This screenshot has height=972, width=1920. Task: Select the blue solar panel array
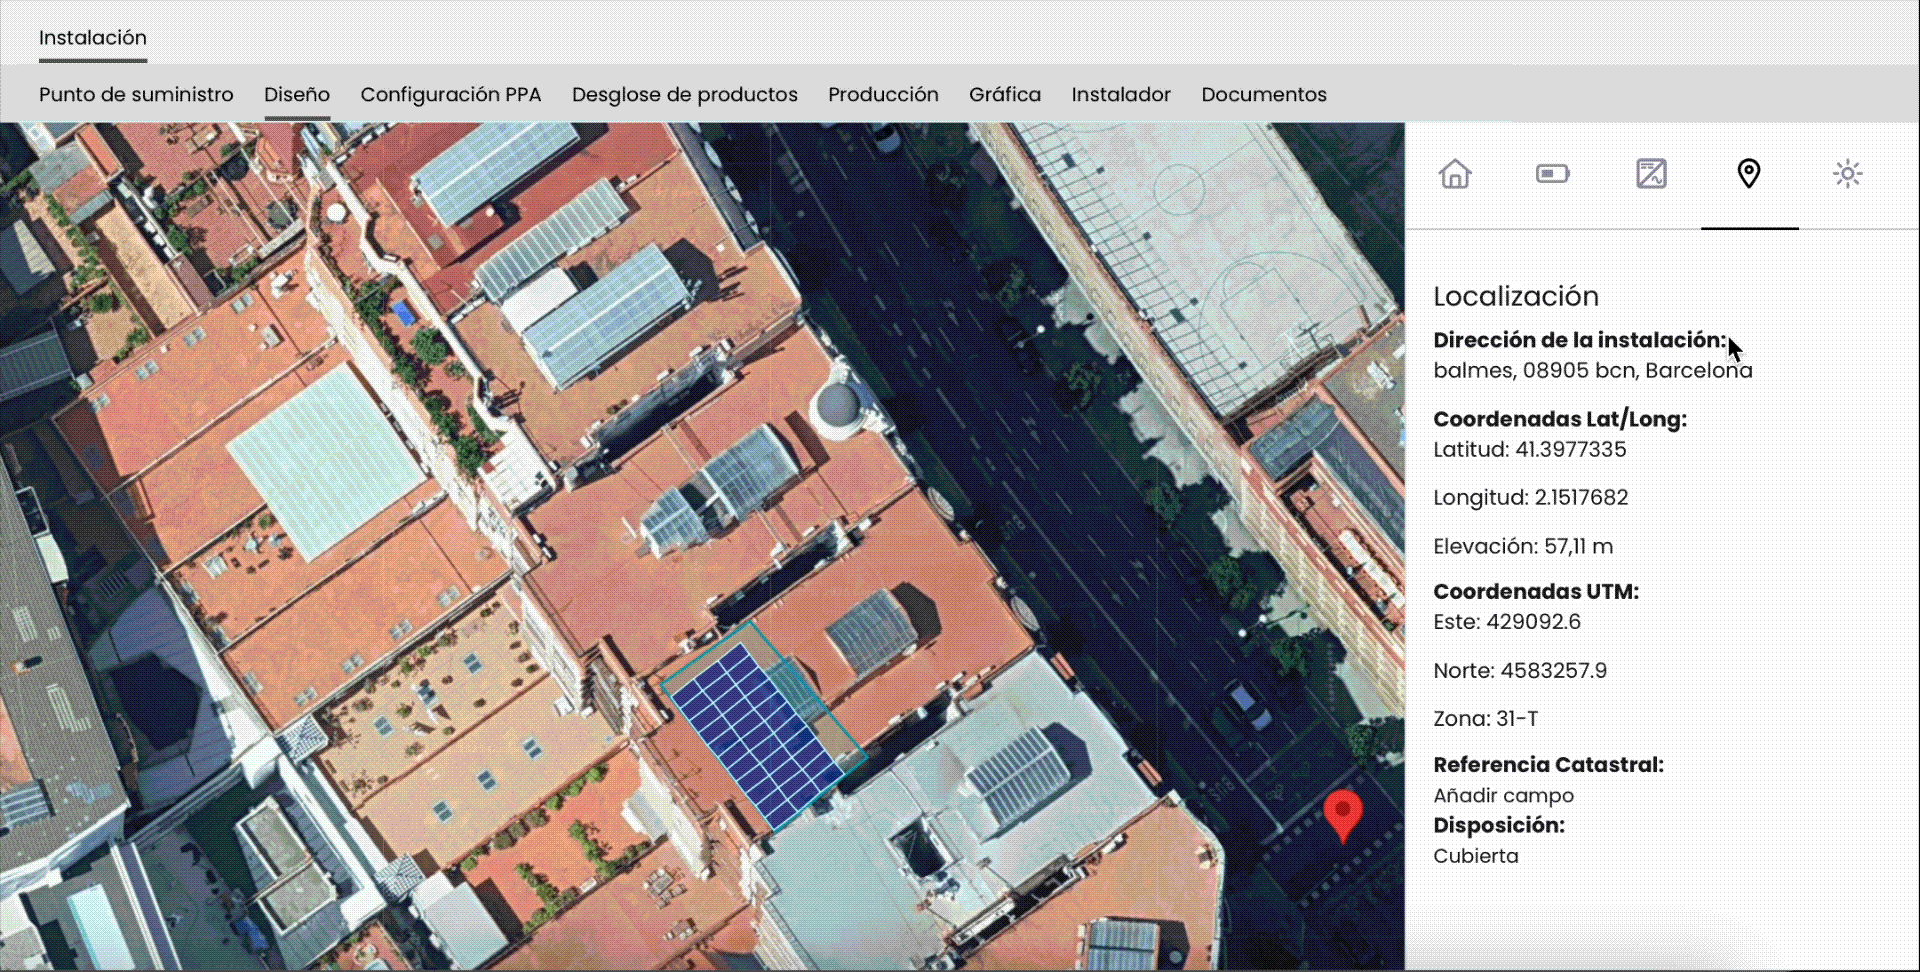[757, 735]
